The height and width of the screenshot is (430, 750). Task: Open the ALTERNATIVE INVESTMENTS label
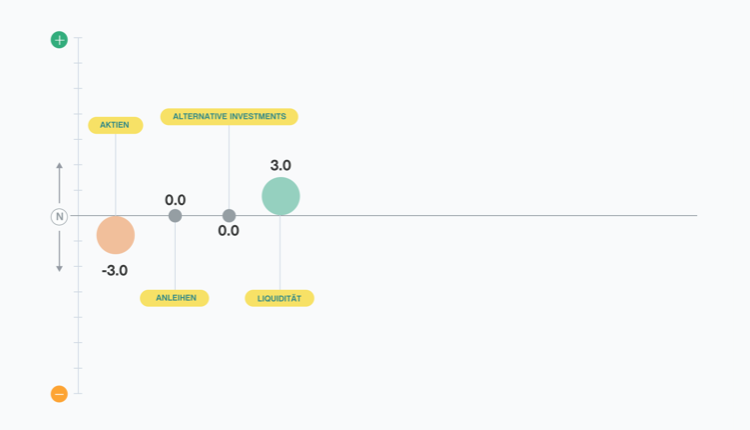click(229, 117)
